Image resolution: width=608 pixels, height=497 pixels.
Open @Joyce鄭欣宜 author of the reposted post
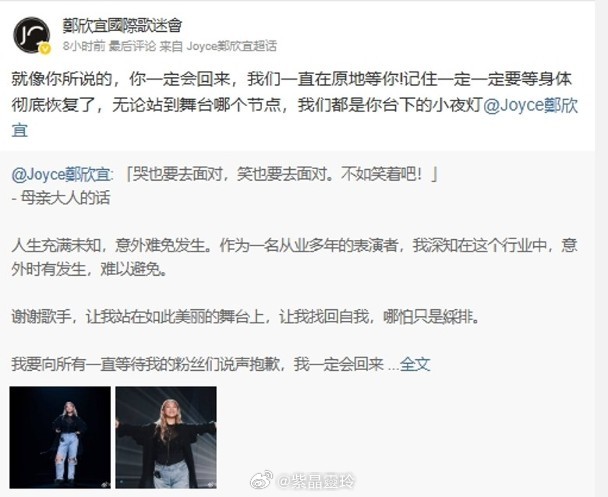tap(61, 174)
